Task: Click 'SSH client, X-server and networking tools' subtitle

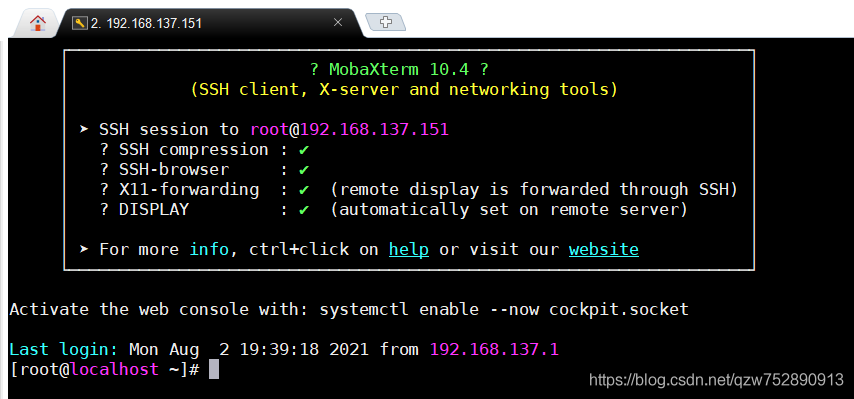Action: point(404,90)
